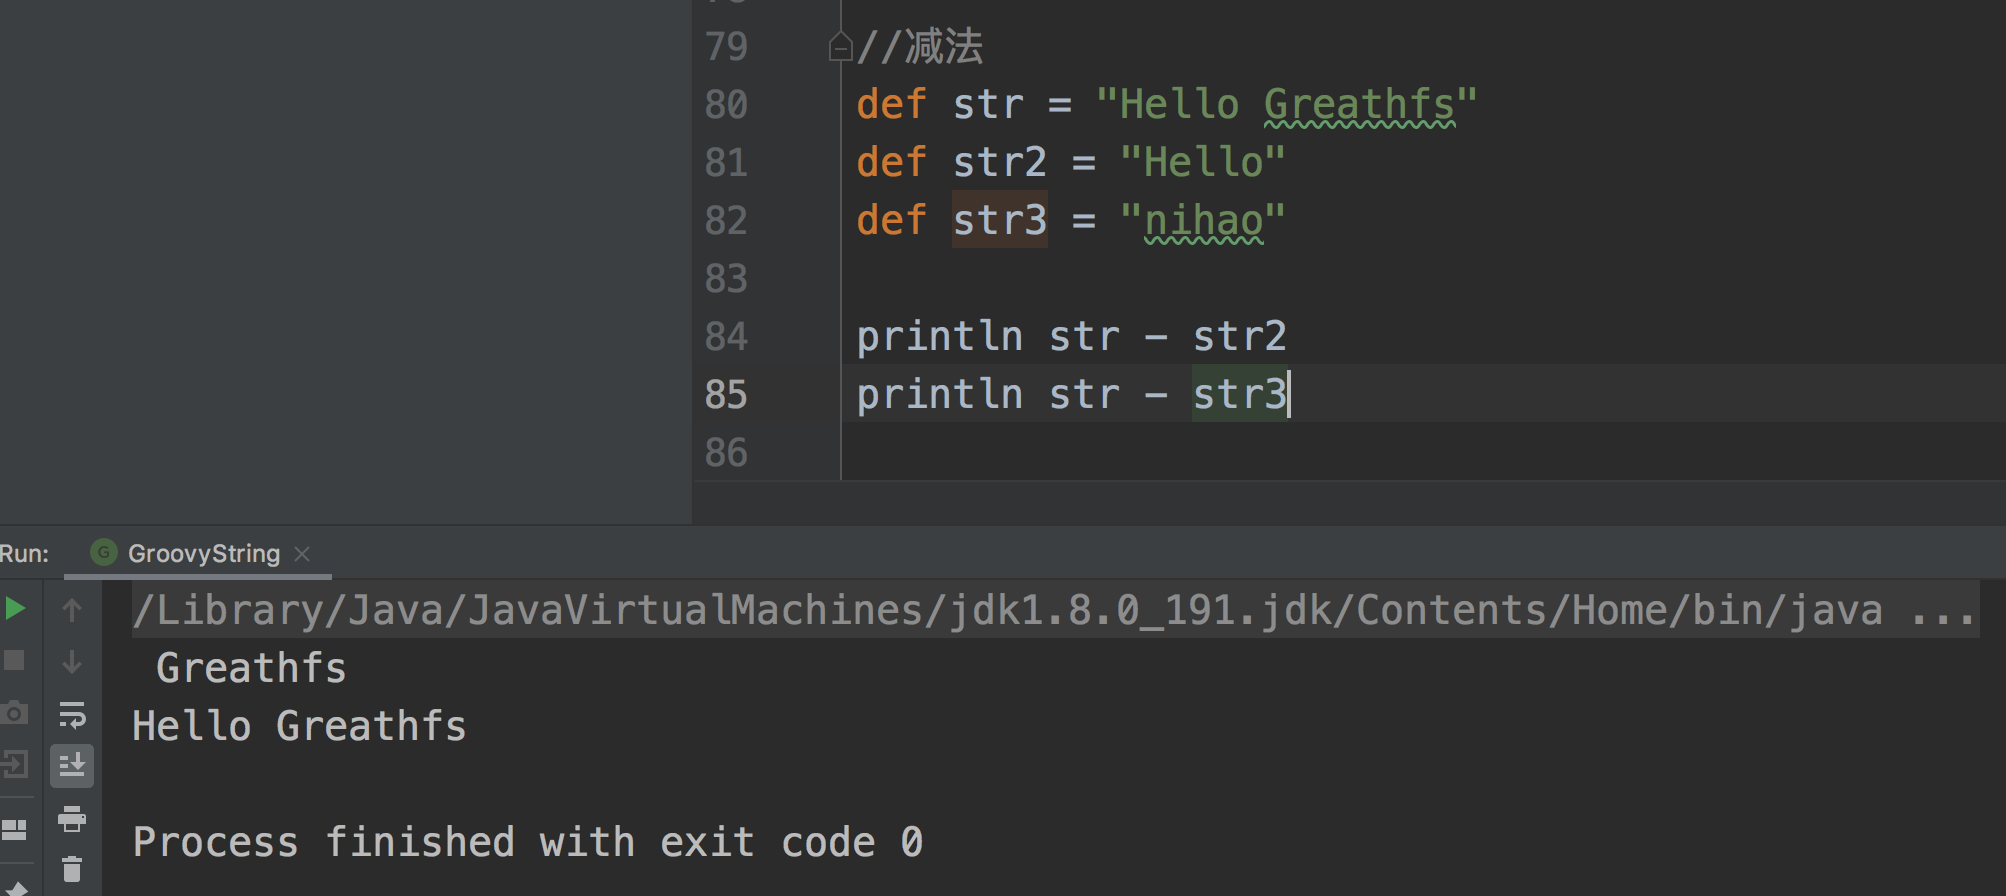Select the GroovyString run tab
This screenshot has height=896, width=2006.
[x=198, y=553]
